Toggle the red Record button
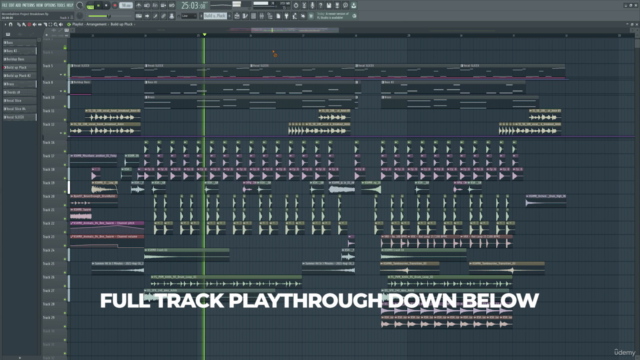 115,5
